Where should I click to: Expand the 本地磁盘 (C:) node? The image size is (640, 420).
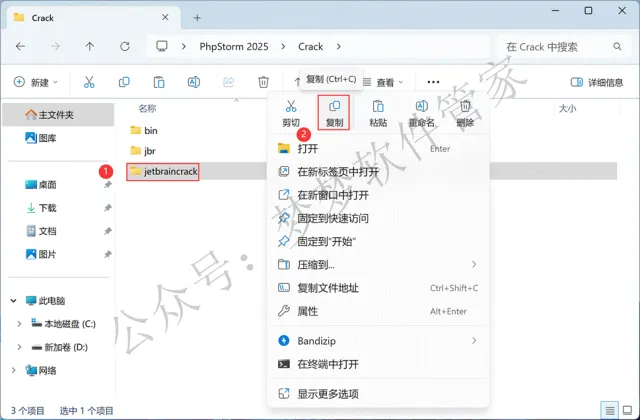click(19, 324)
